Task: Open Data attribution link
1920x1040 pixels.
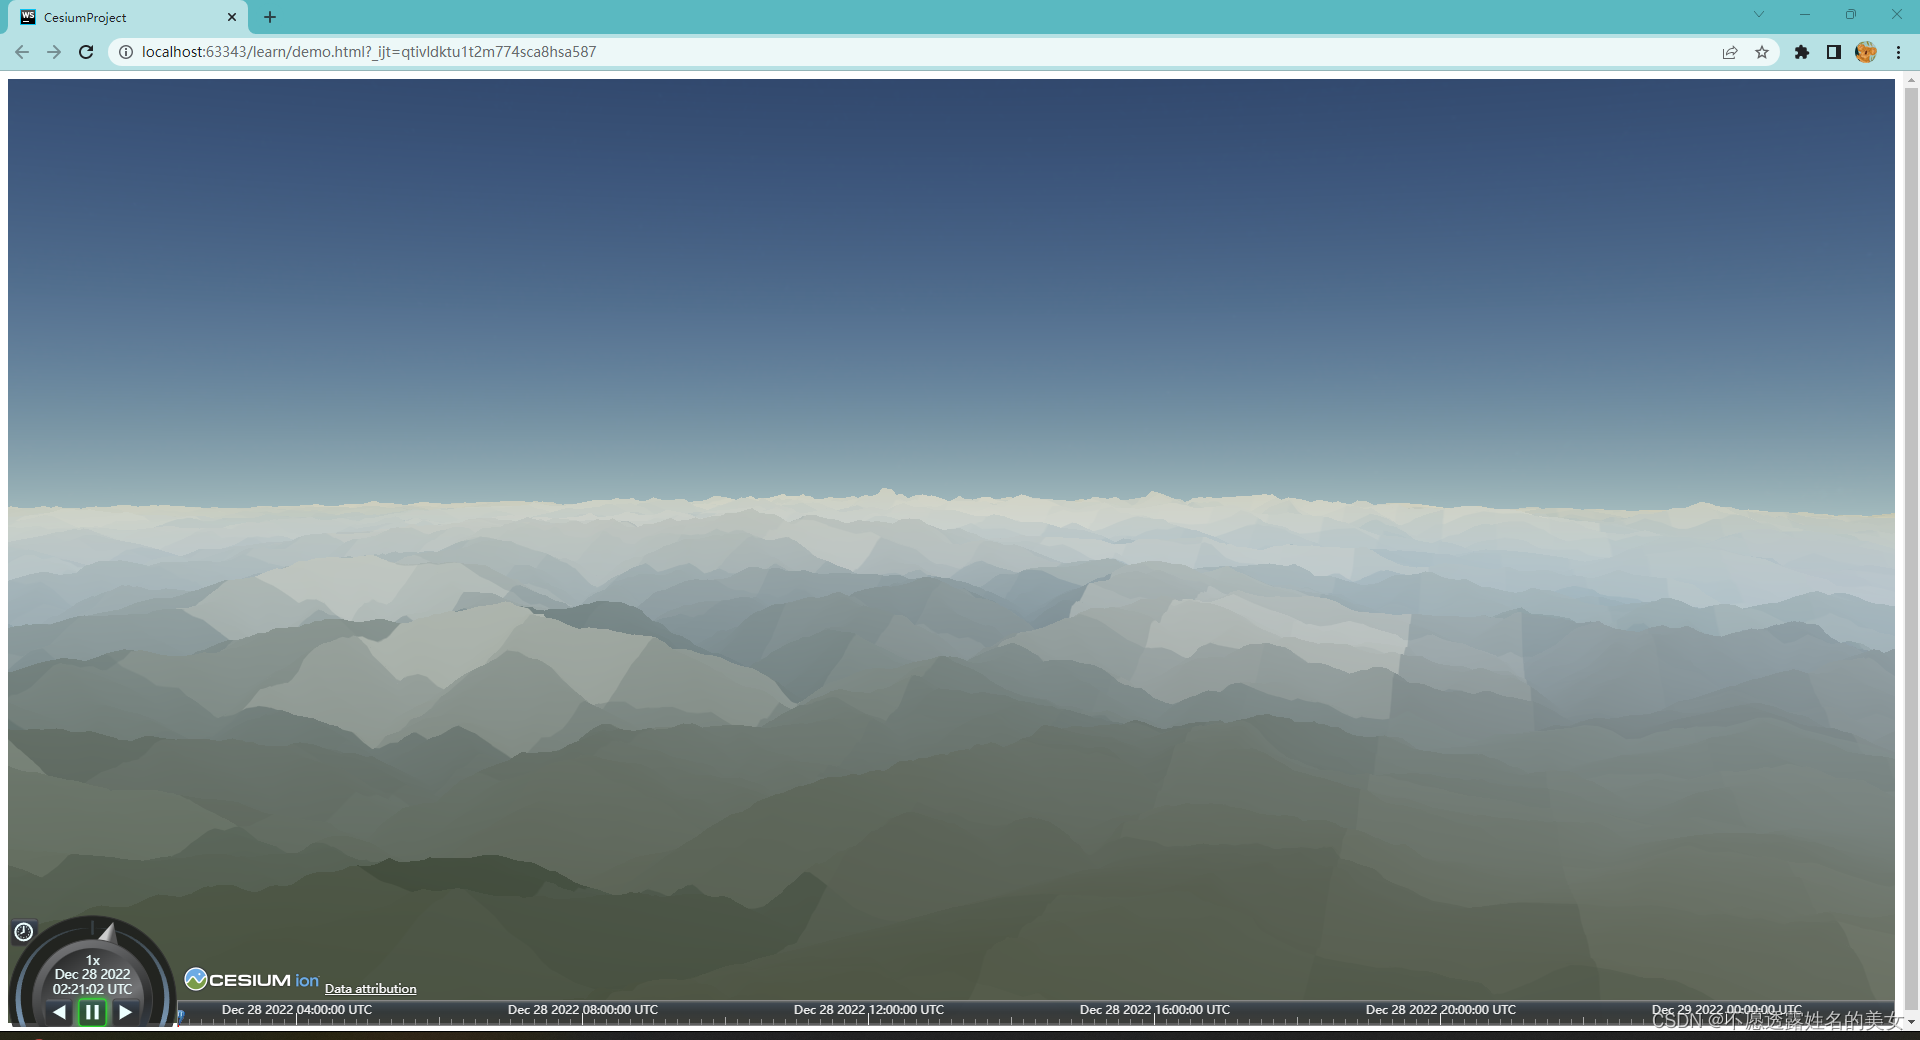Action: (371, 989)
